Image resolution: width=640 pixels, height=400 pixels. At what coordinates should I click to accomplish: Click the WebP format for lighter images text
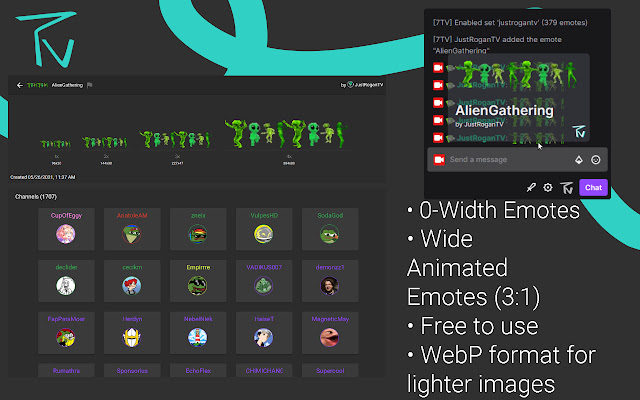pos(501,369)
